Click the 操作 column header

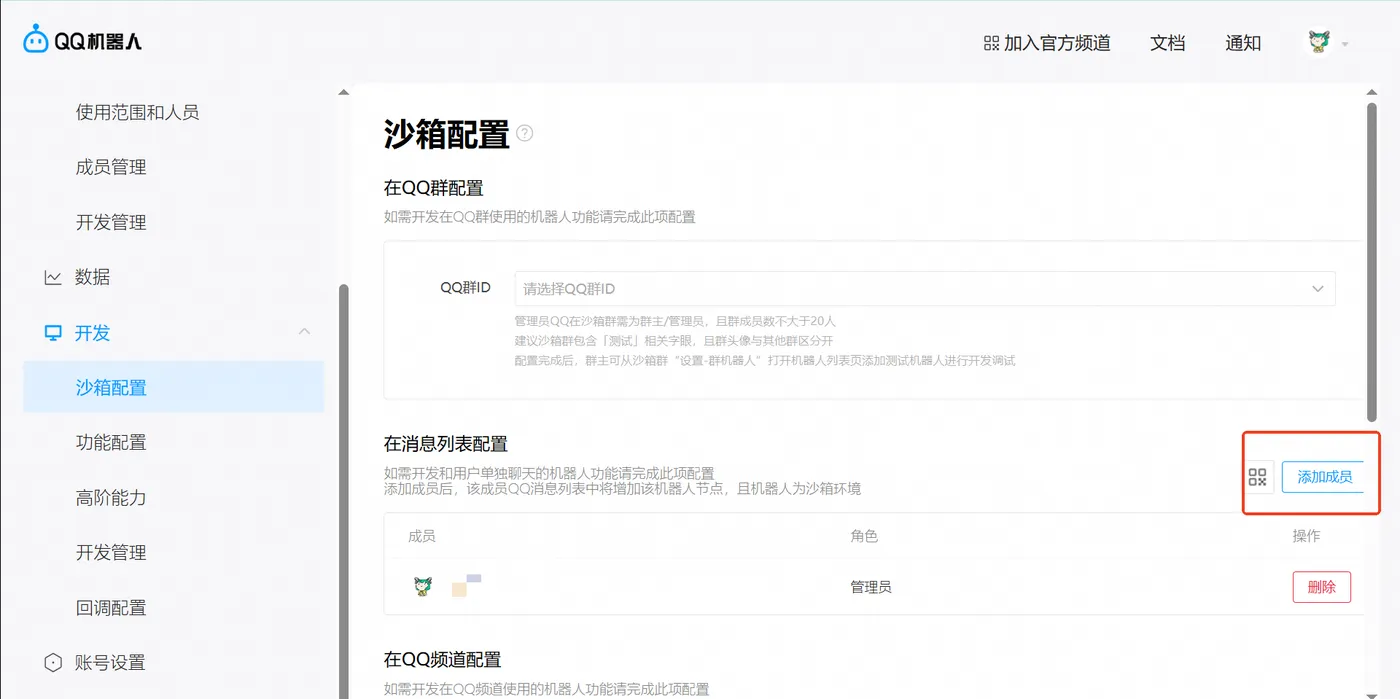[1306, 536]
